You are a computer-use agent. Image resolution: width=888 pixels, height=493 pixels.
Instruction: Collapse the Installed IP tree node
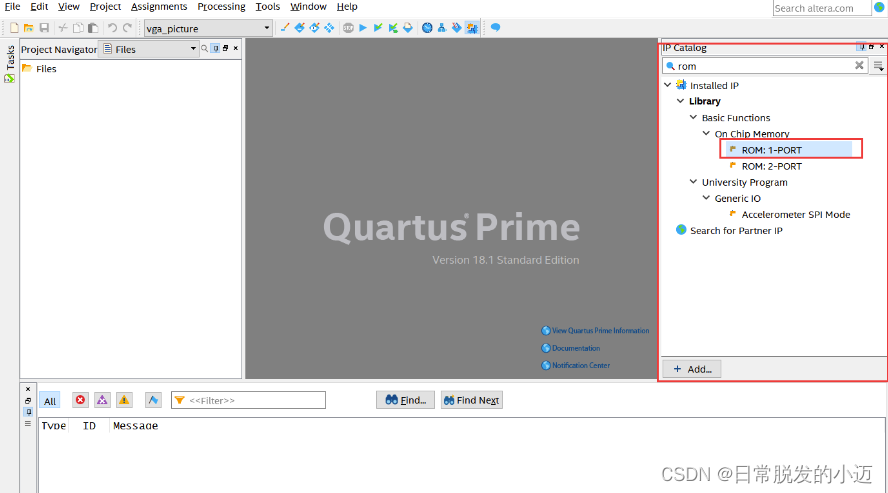(x=668, y=85)
